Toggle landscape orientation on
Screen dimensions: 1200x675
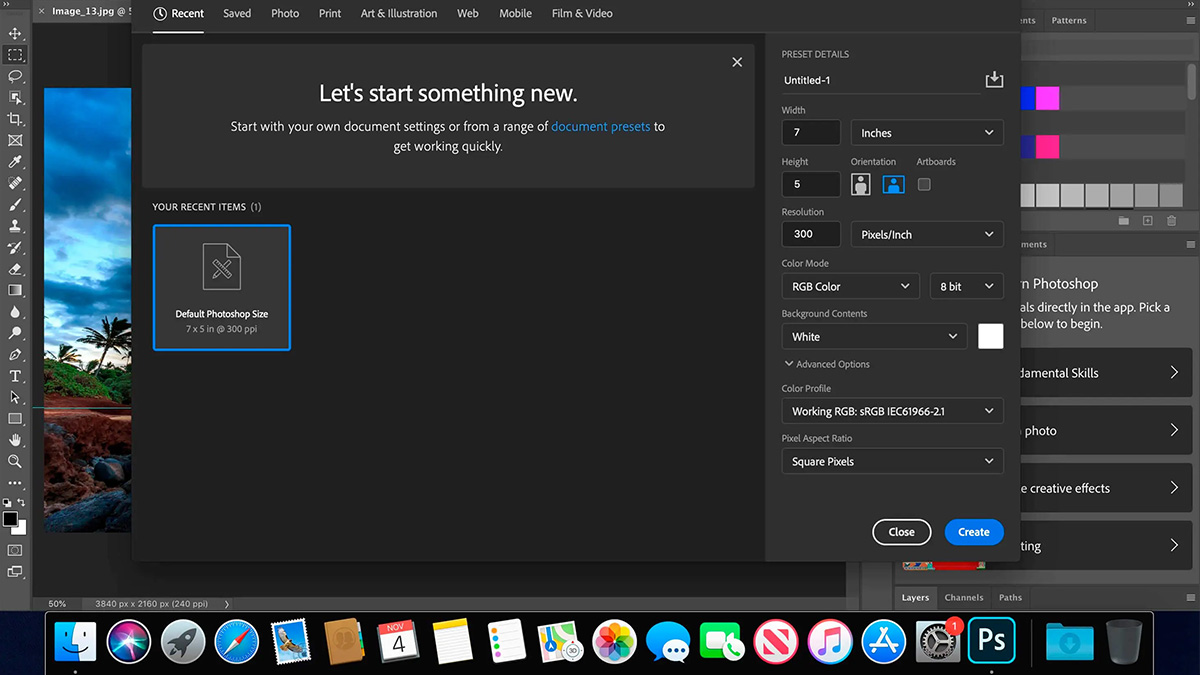pos(893,184)
